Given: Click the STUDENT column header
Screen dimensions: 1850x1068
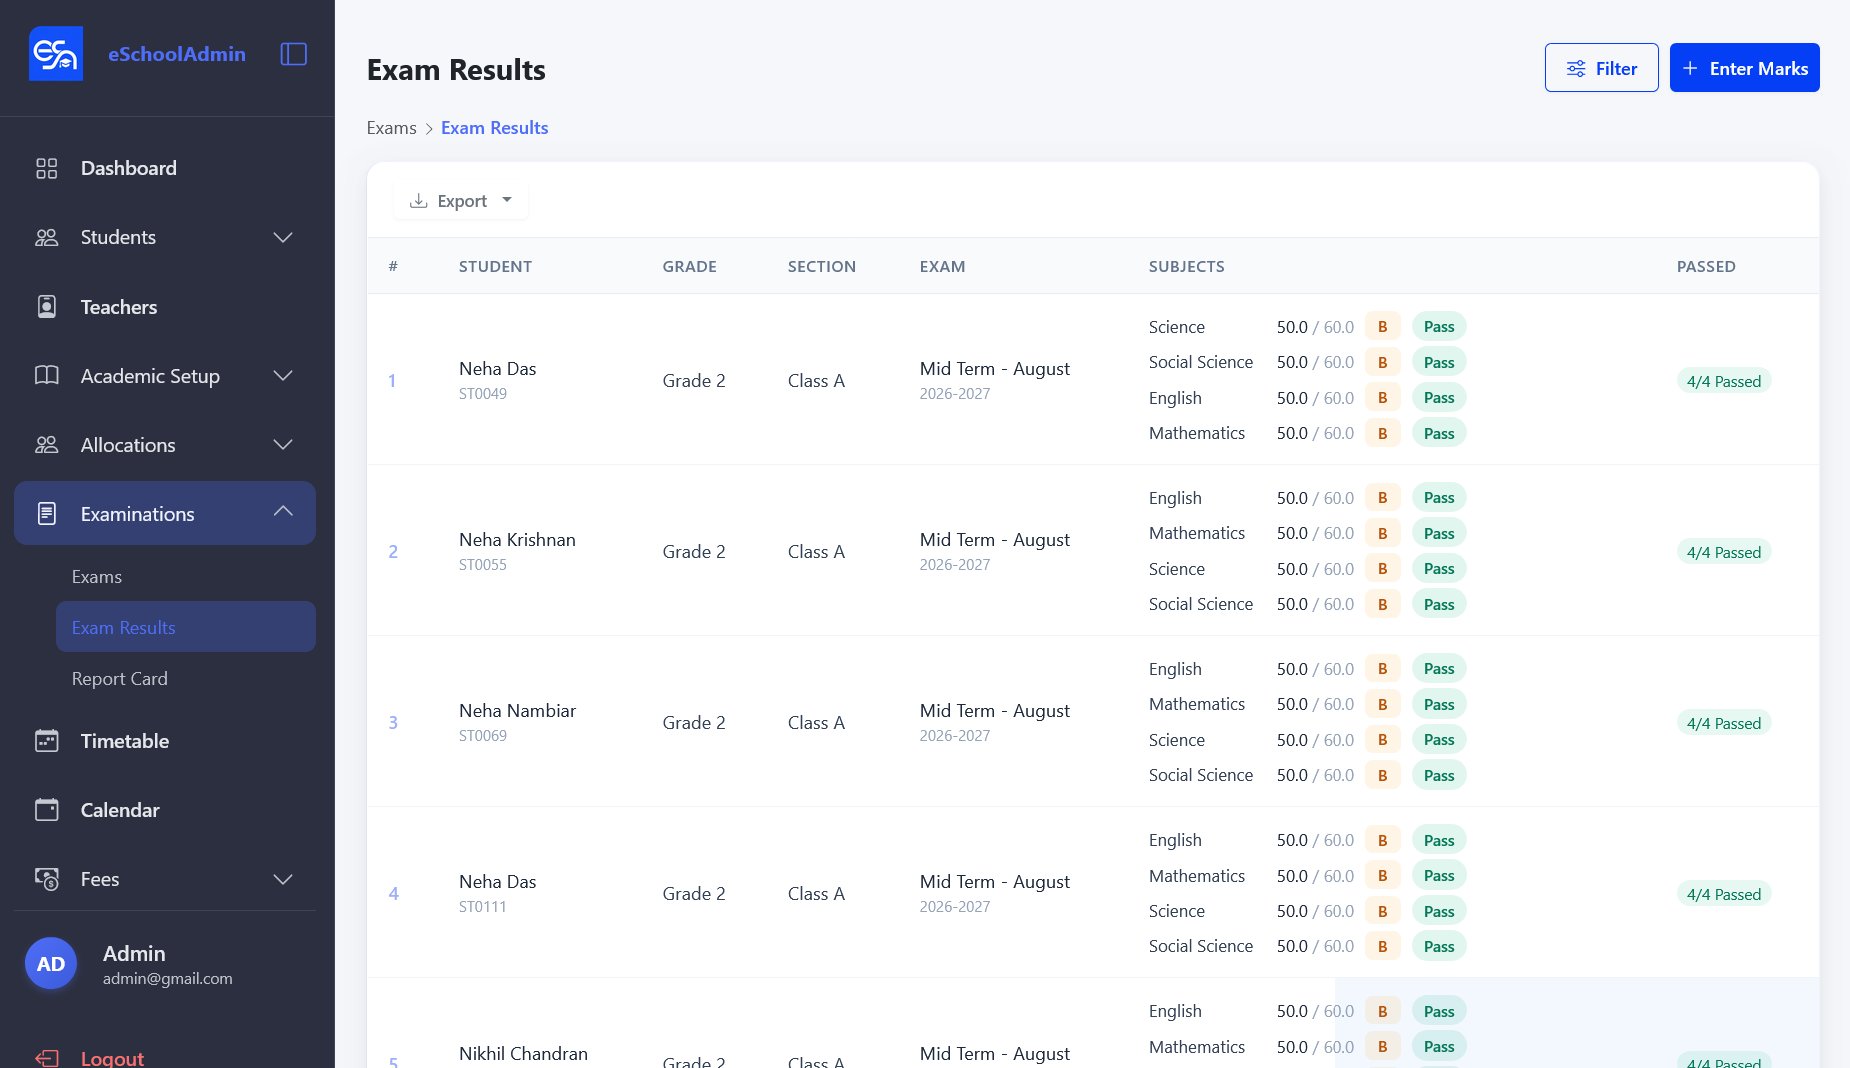Looking at the screenshot, I should coord(495,266).
